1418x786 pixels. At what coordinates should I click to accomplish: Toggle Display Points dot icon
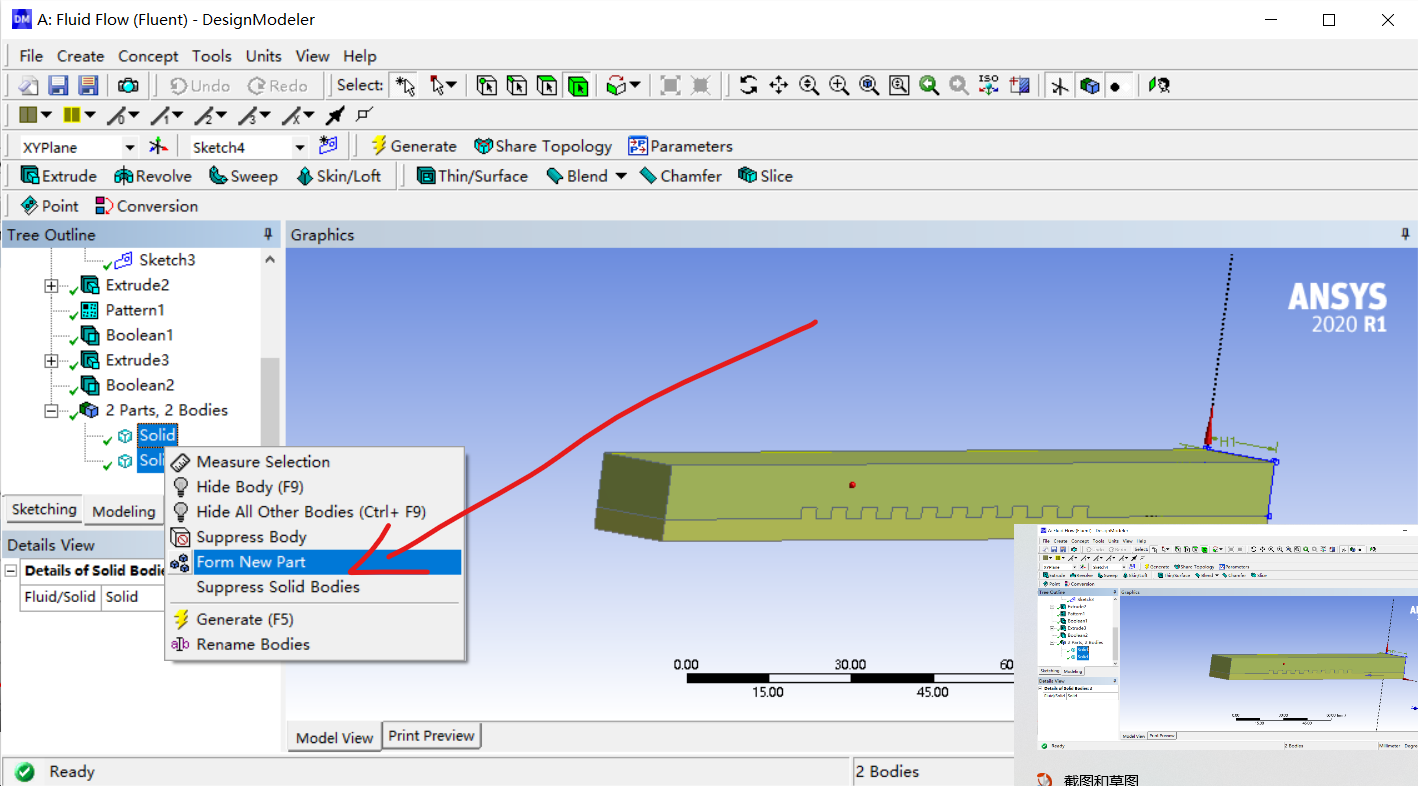coord(1119,86)
